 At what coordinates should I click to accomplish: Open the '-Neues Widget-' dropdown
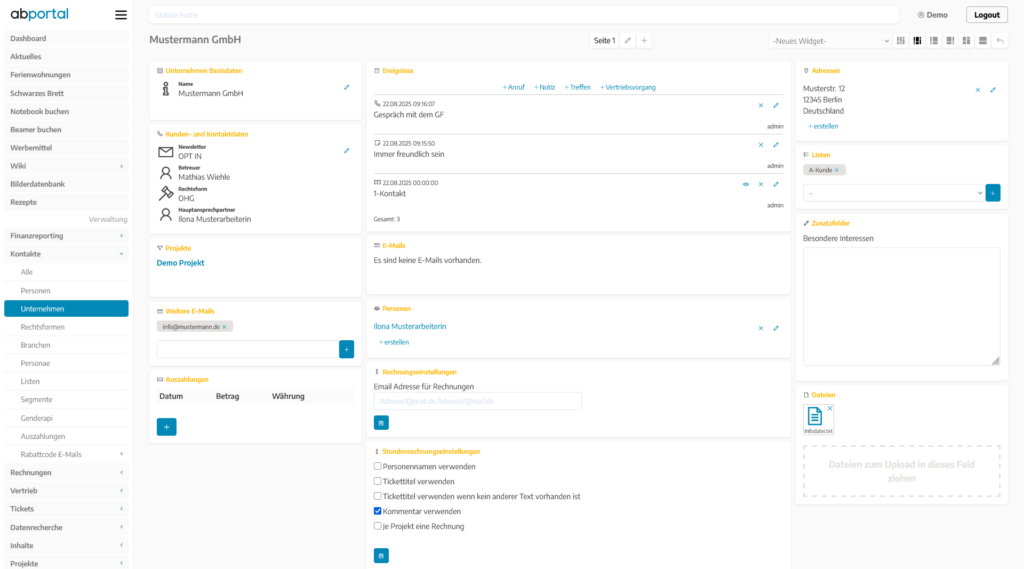point(829,41)
